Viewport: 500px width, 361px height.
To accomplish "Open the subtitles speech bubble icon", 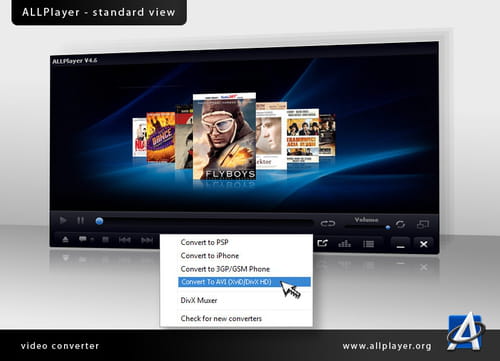I will 83,239.
